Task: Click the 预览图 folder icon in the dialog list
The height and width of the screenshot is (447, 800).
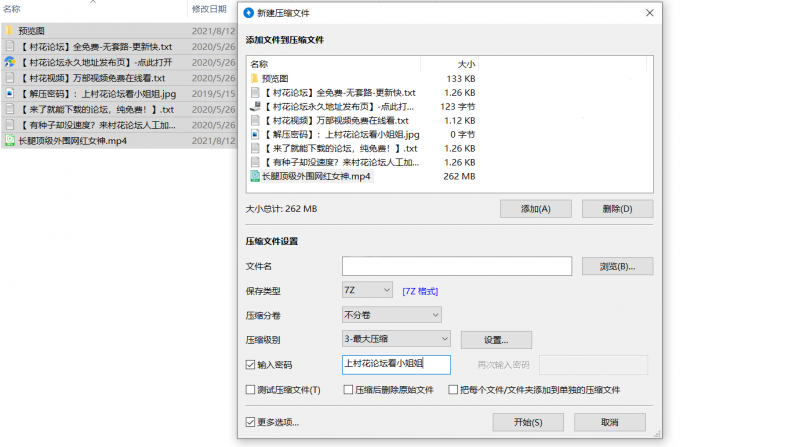Action: [x=255, y=78]
